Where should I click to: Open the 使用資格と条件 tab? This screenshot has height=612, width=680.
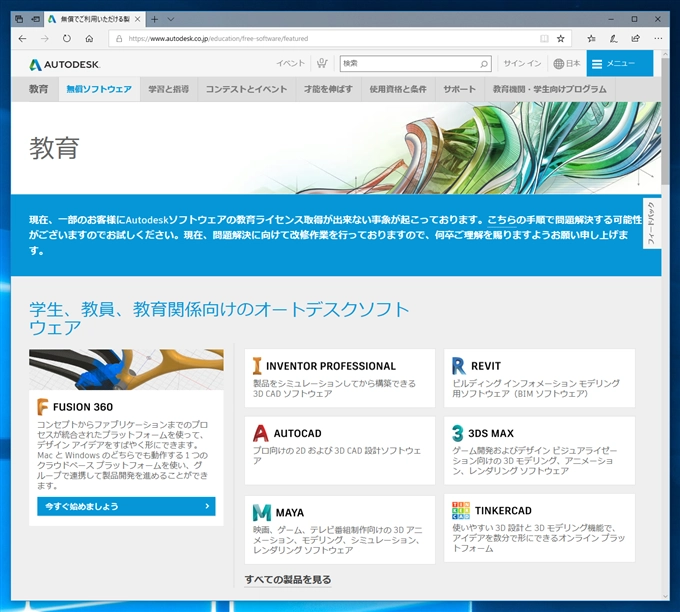click(398, 89)
